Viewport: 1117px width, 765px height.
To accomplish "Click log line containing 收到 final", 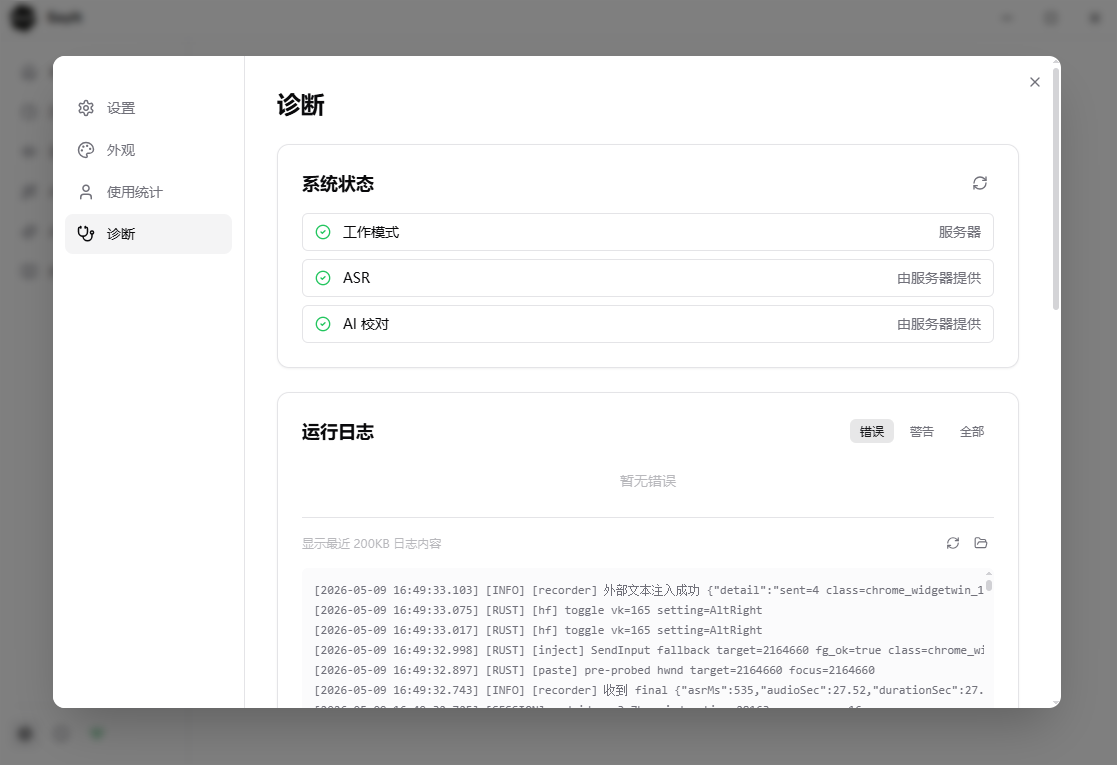I will pyautogui.click(x=649, y=689).
